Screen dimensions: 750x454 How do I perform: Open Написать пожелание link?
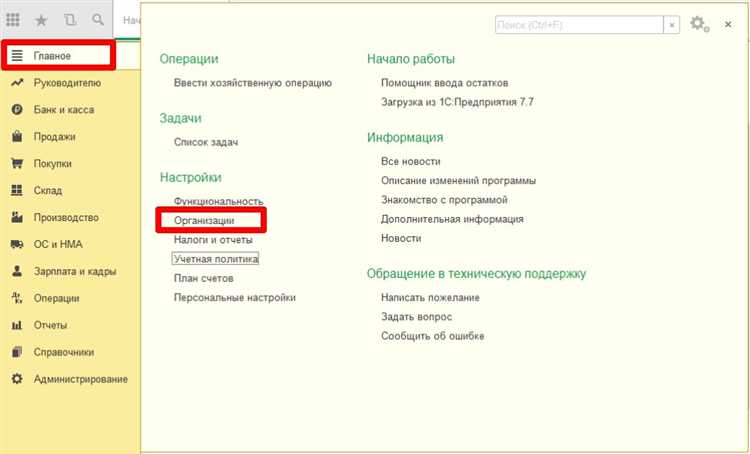(430, 297)
